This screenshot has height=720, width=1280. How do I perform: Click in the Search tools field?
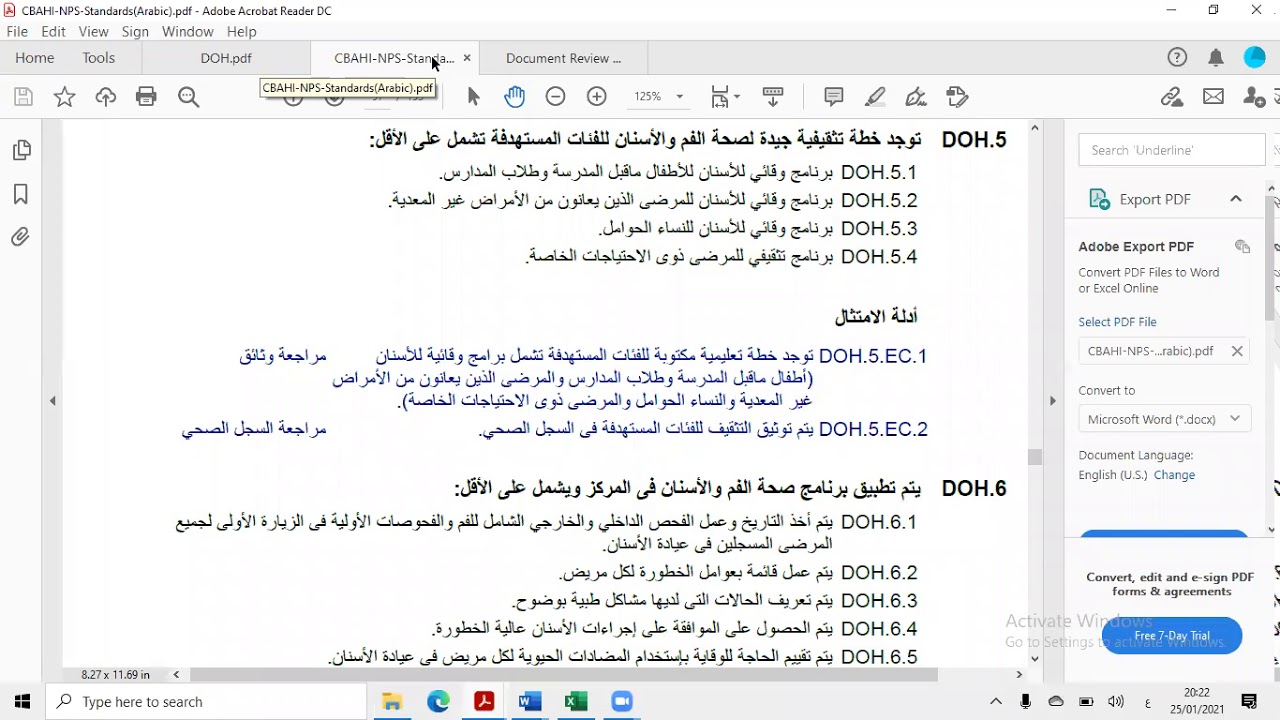tap(1172, 150)
